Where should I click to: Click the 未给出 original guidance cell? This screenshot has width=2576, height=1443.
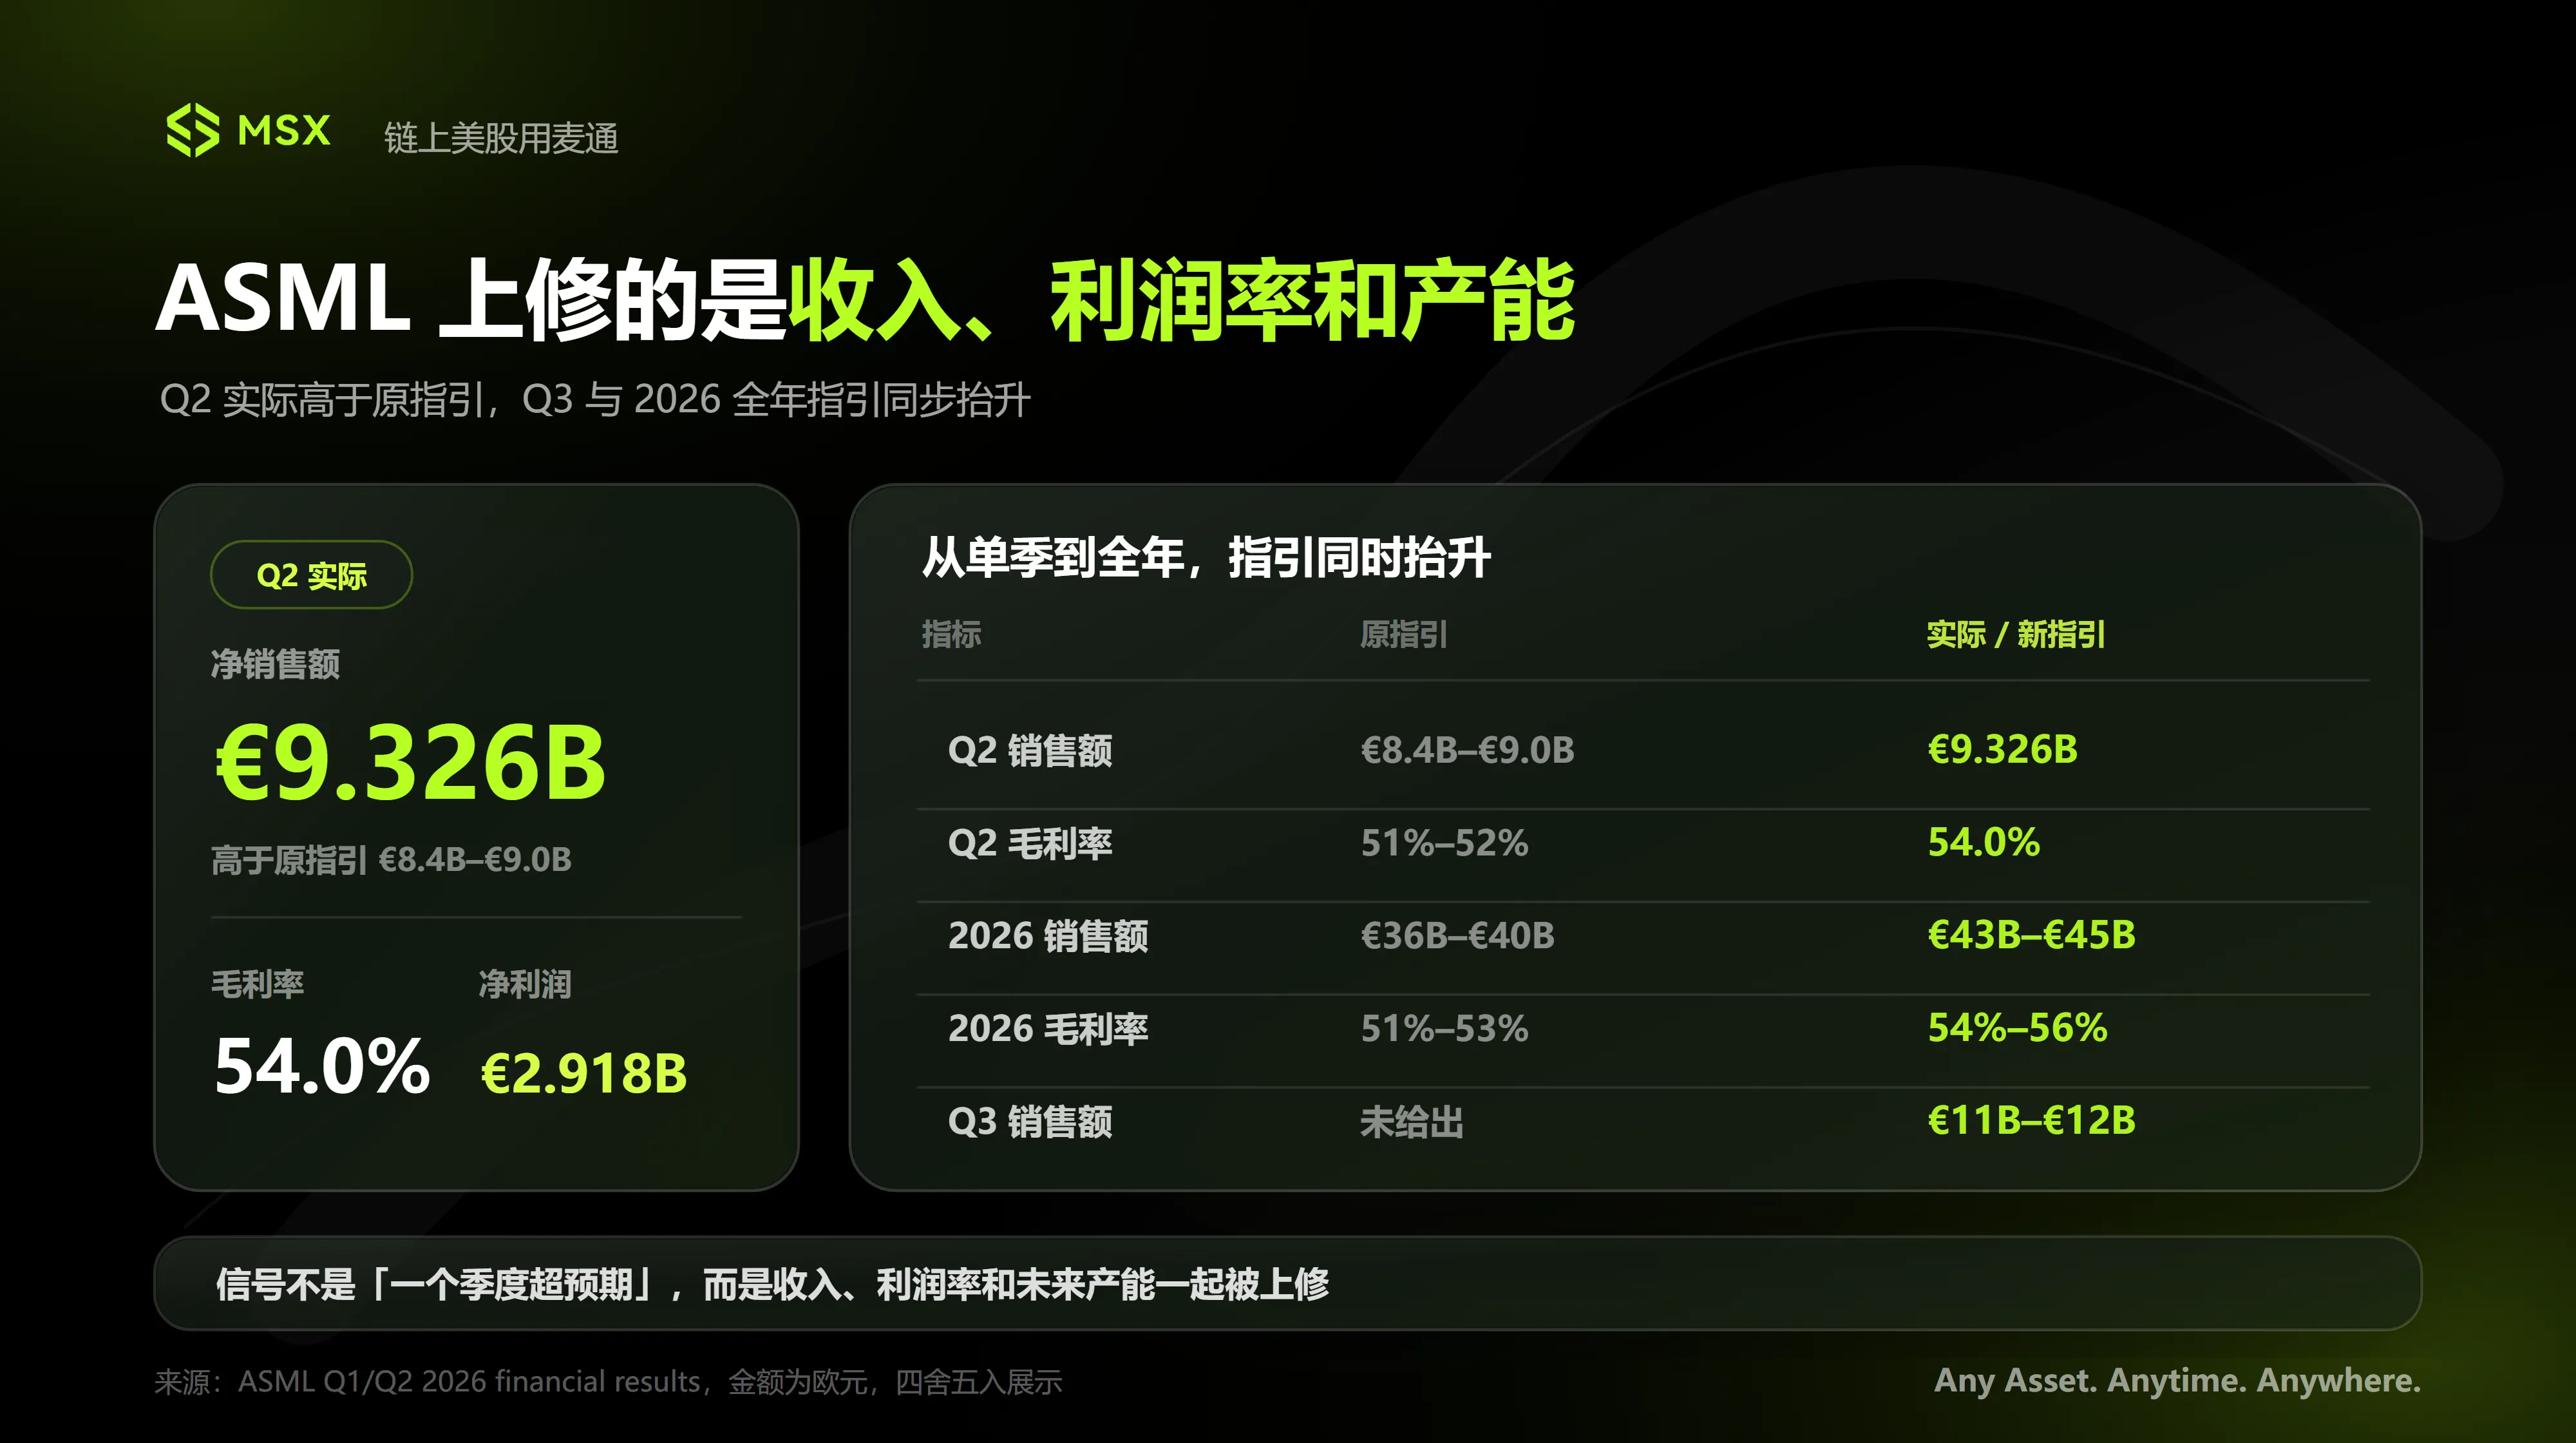pos(1411,1122)
